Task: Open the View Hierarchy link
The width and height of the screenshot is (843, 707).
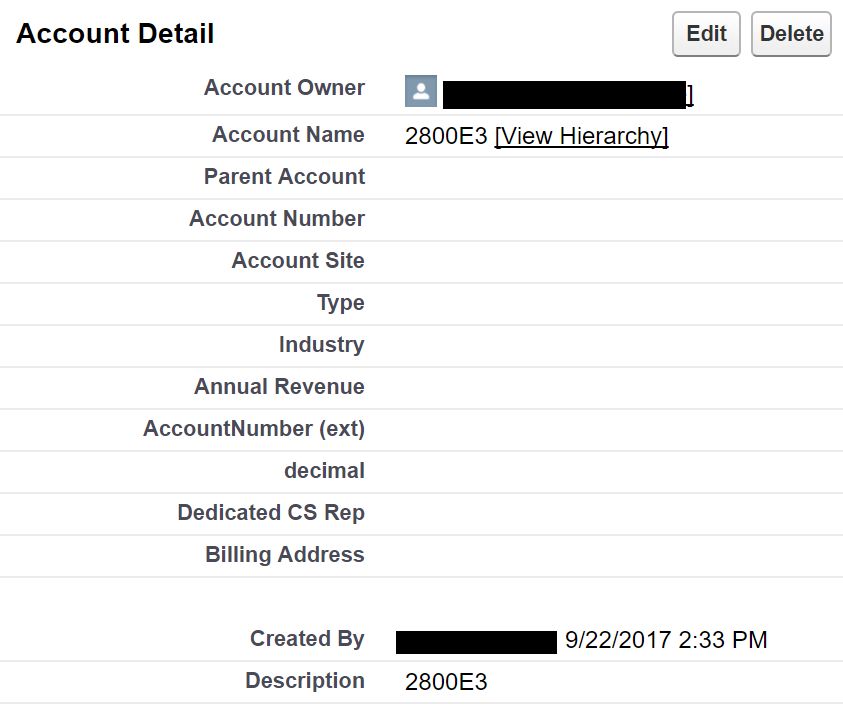Action: (581, 136)
